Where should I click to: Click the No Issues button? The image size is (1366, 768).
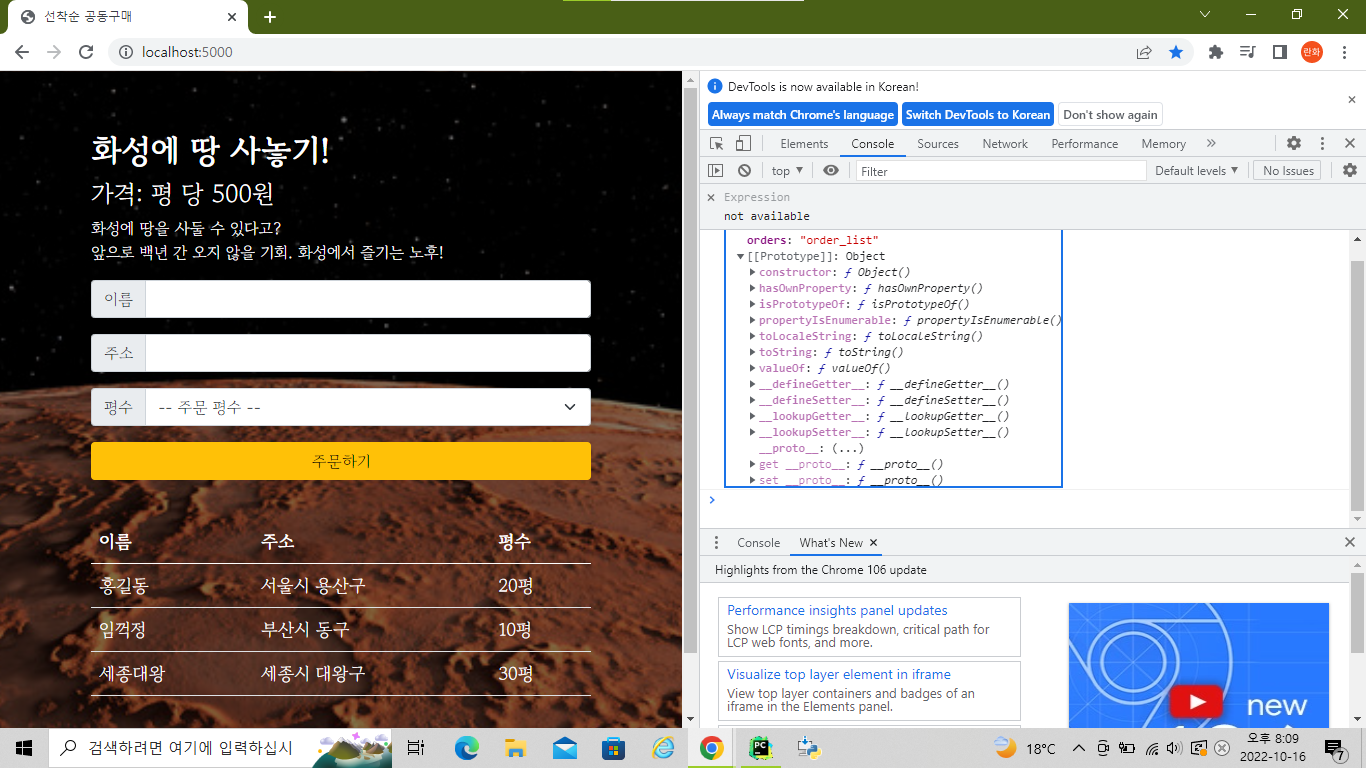tap(1288, 171)
